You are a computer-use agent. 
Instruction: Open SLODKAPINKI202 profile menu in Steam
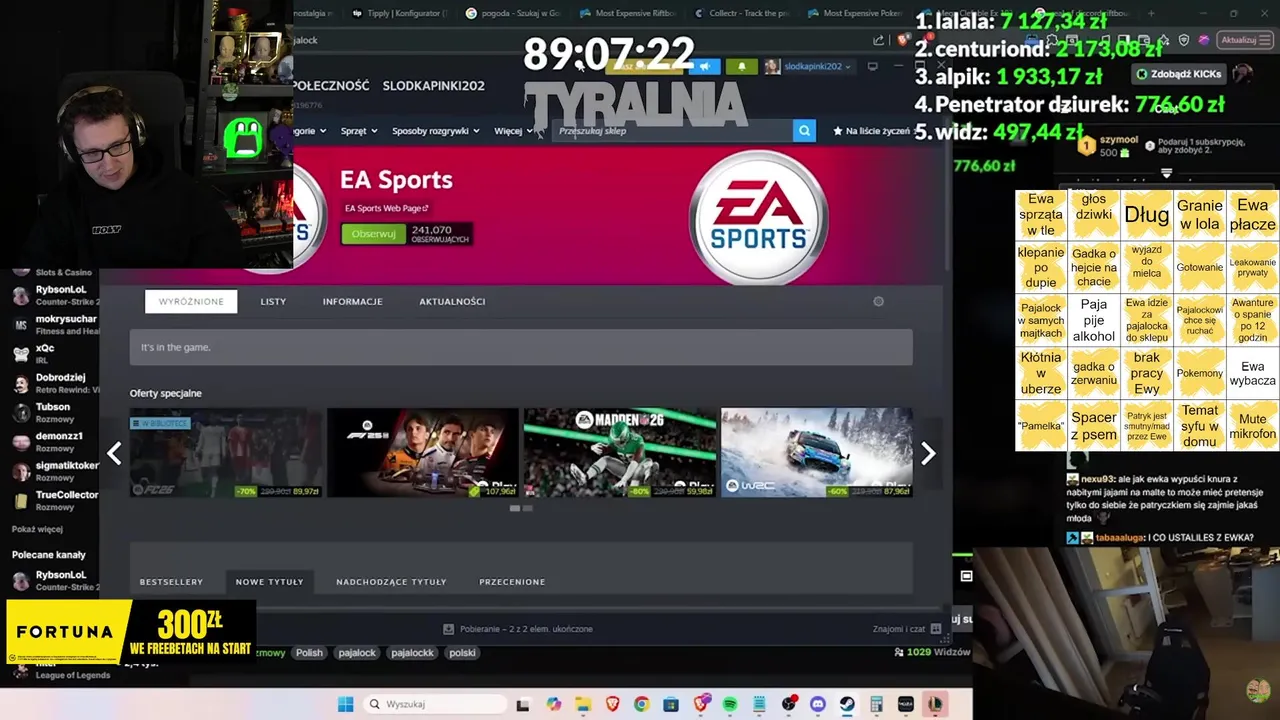[433, 86]
